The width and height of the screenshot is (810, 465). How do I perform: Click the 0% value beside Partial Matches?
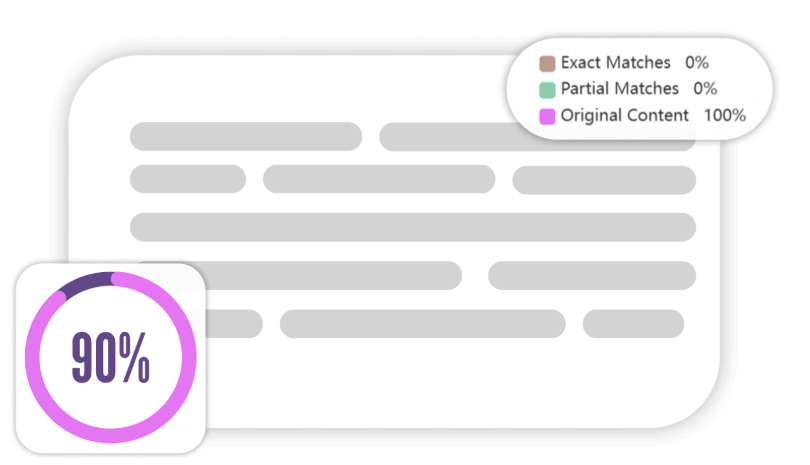pyautogui.click(x=705, y=89)
